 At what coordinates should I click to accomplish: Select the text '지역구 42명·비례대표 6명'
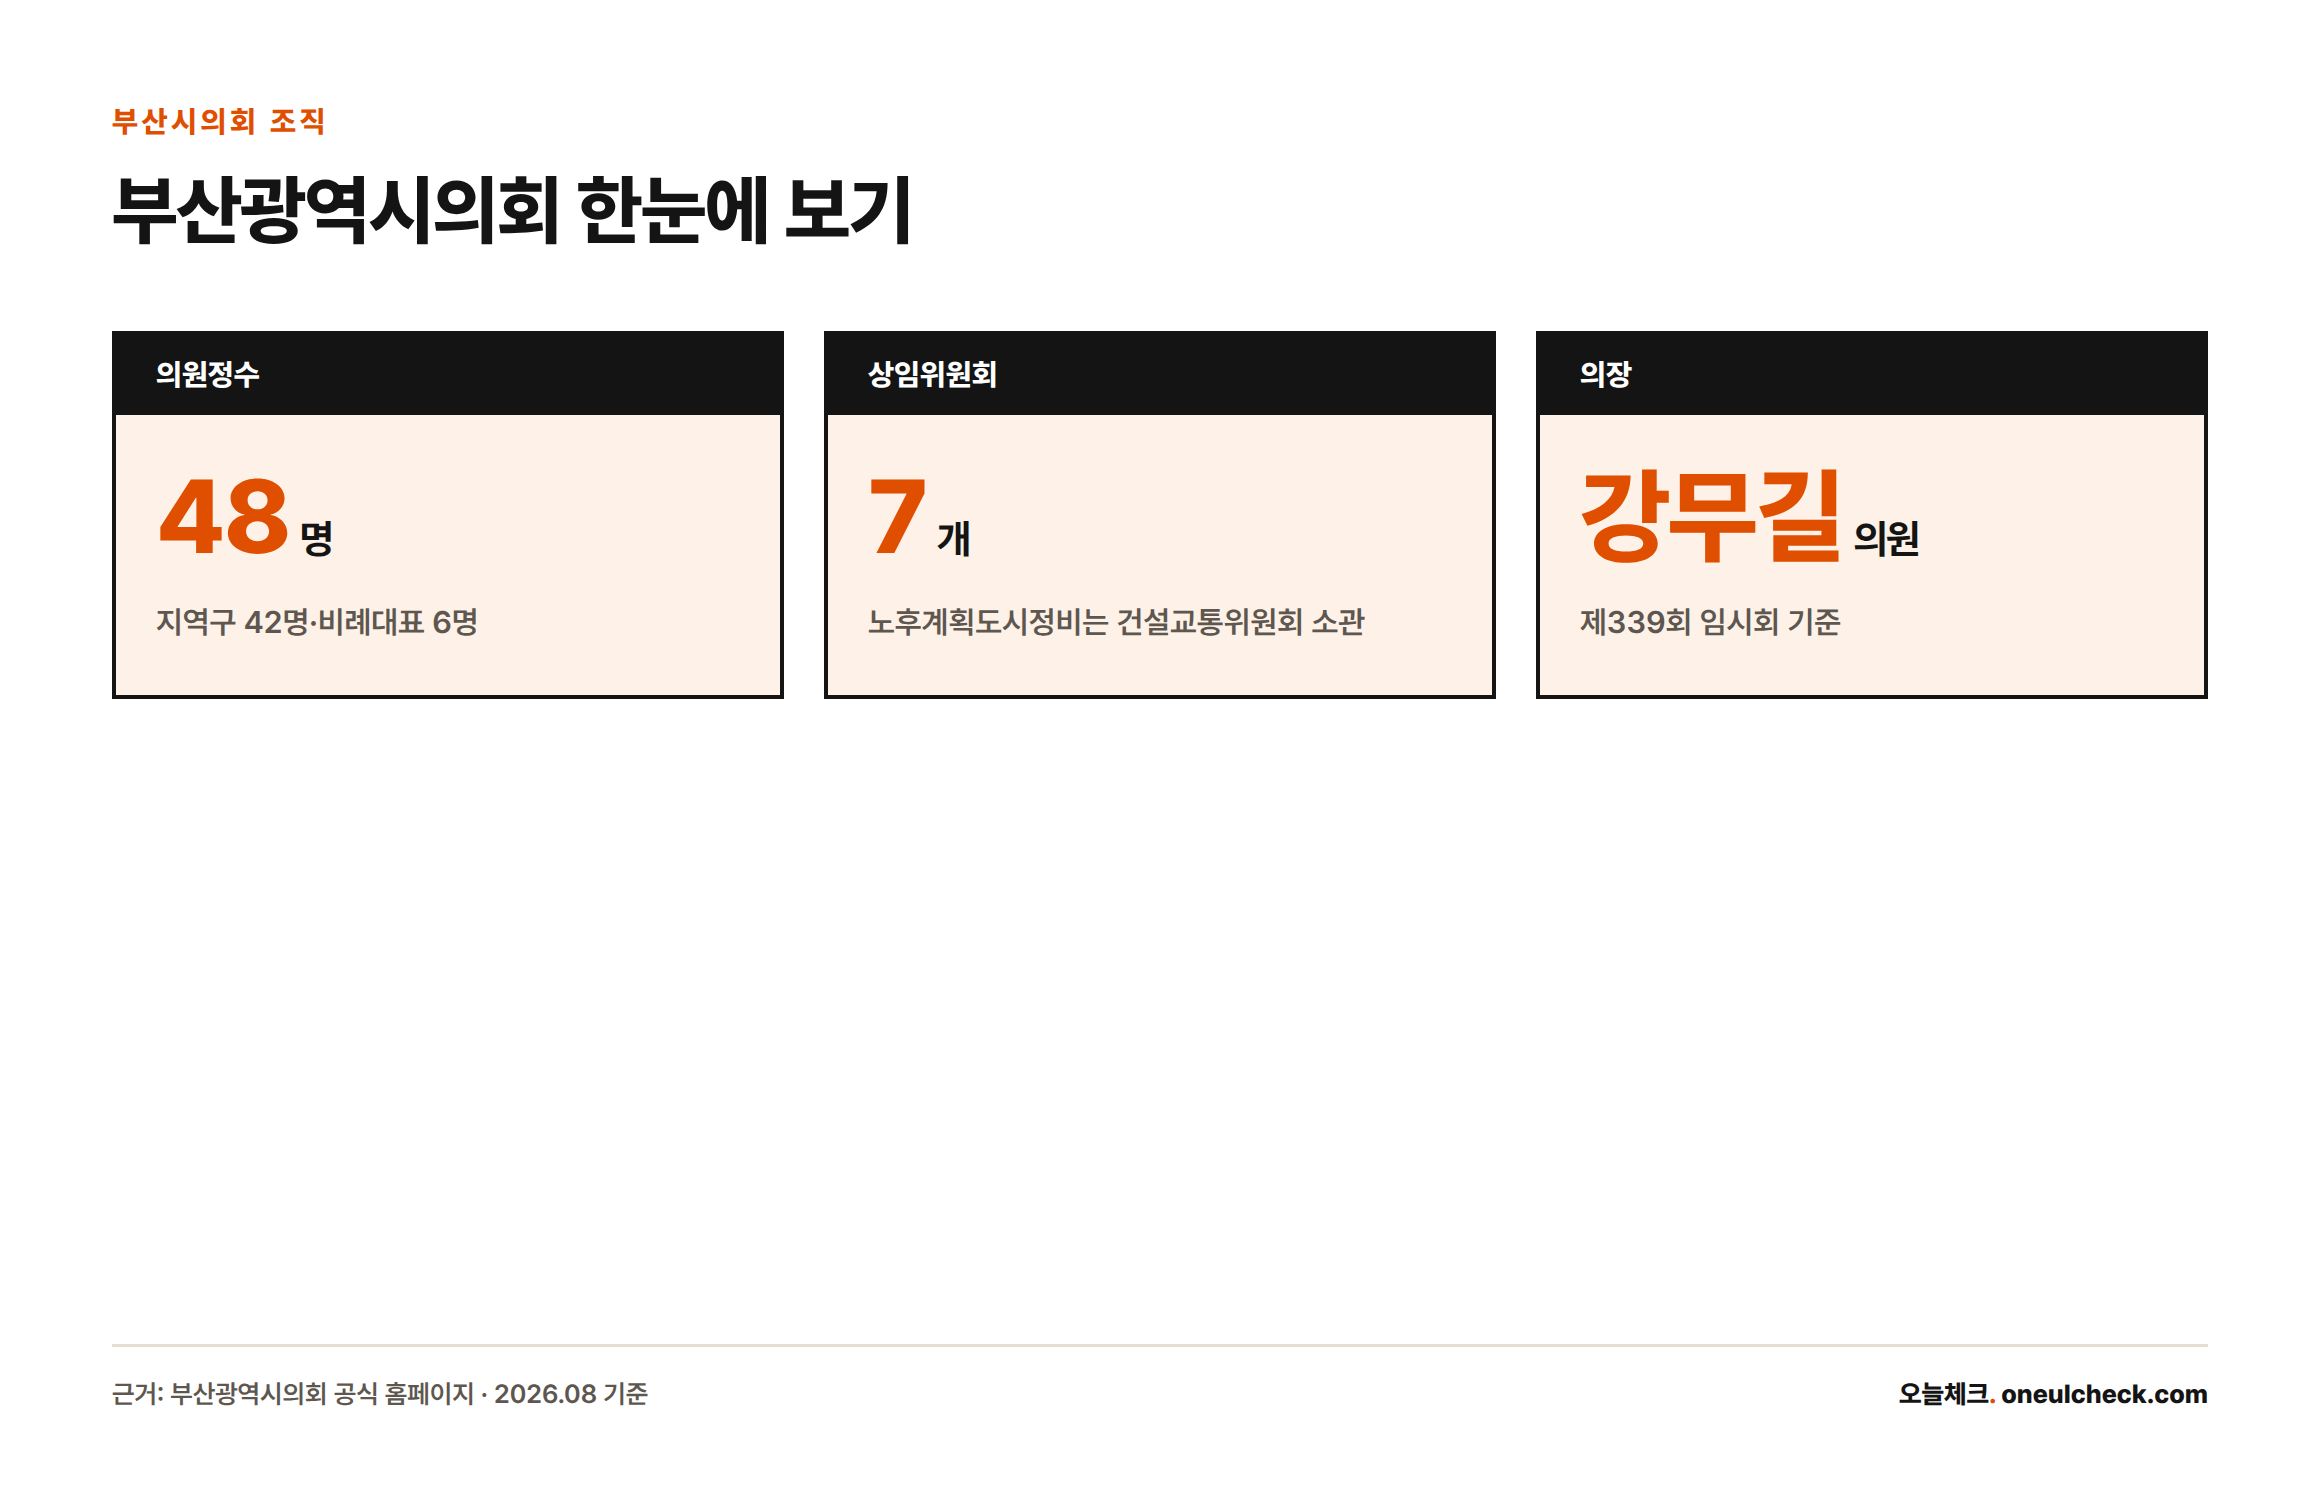point(317,622)
